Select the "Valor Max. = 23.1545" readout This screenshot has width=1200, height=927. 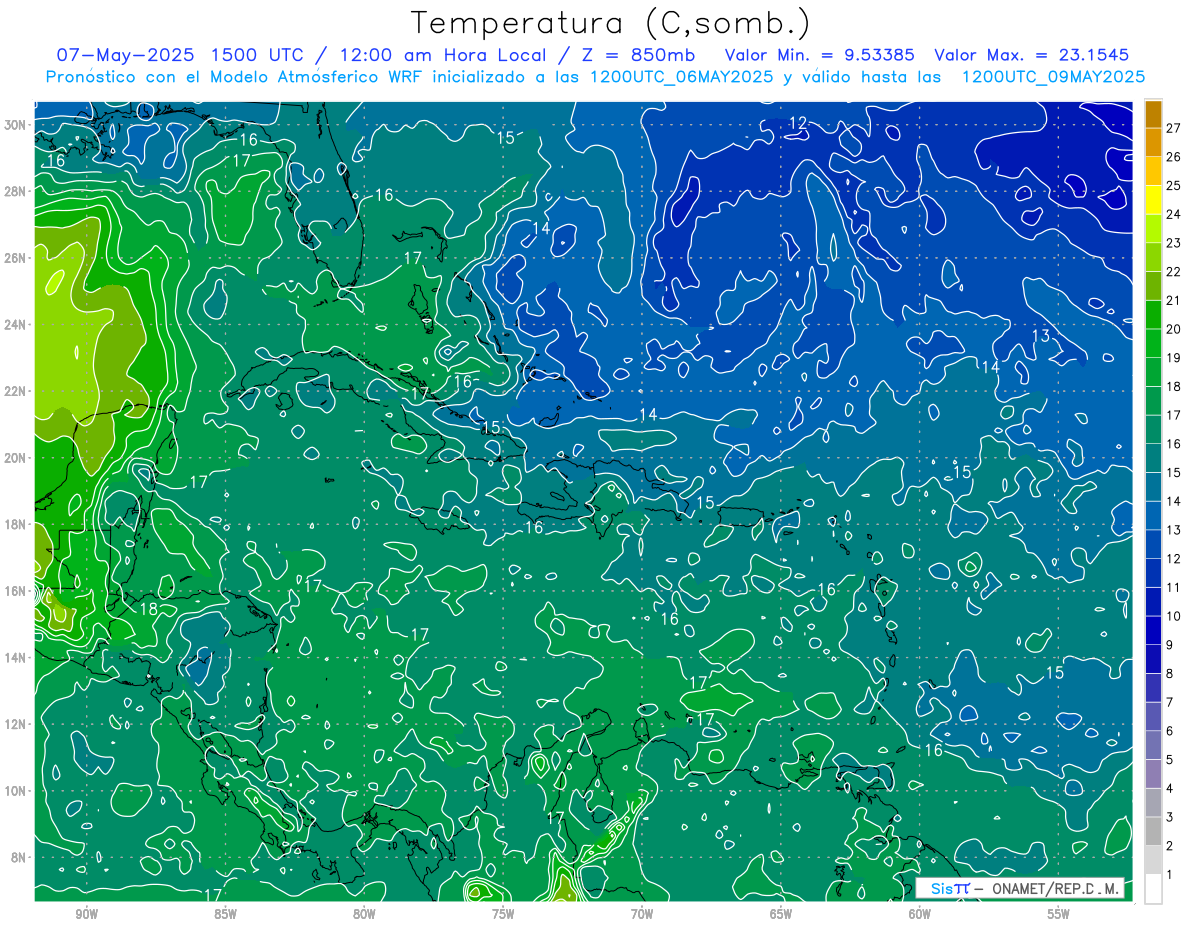tap(1031, 55)
